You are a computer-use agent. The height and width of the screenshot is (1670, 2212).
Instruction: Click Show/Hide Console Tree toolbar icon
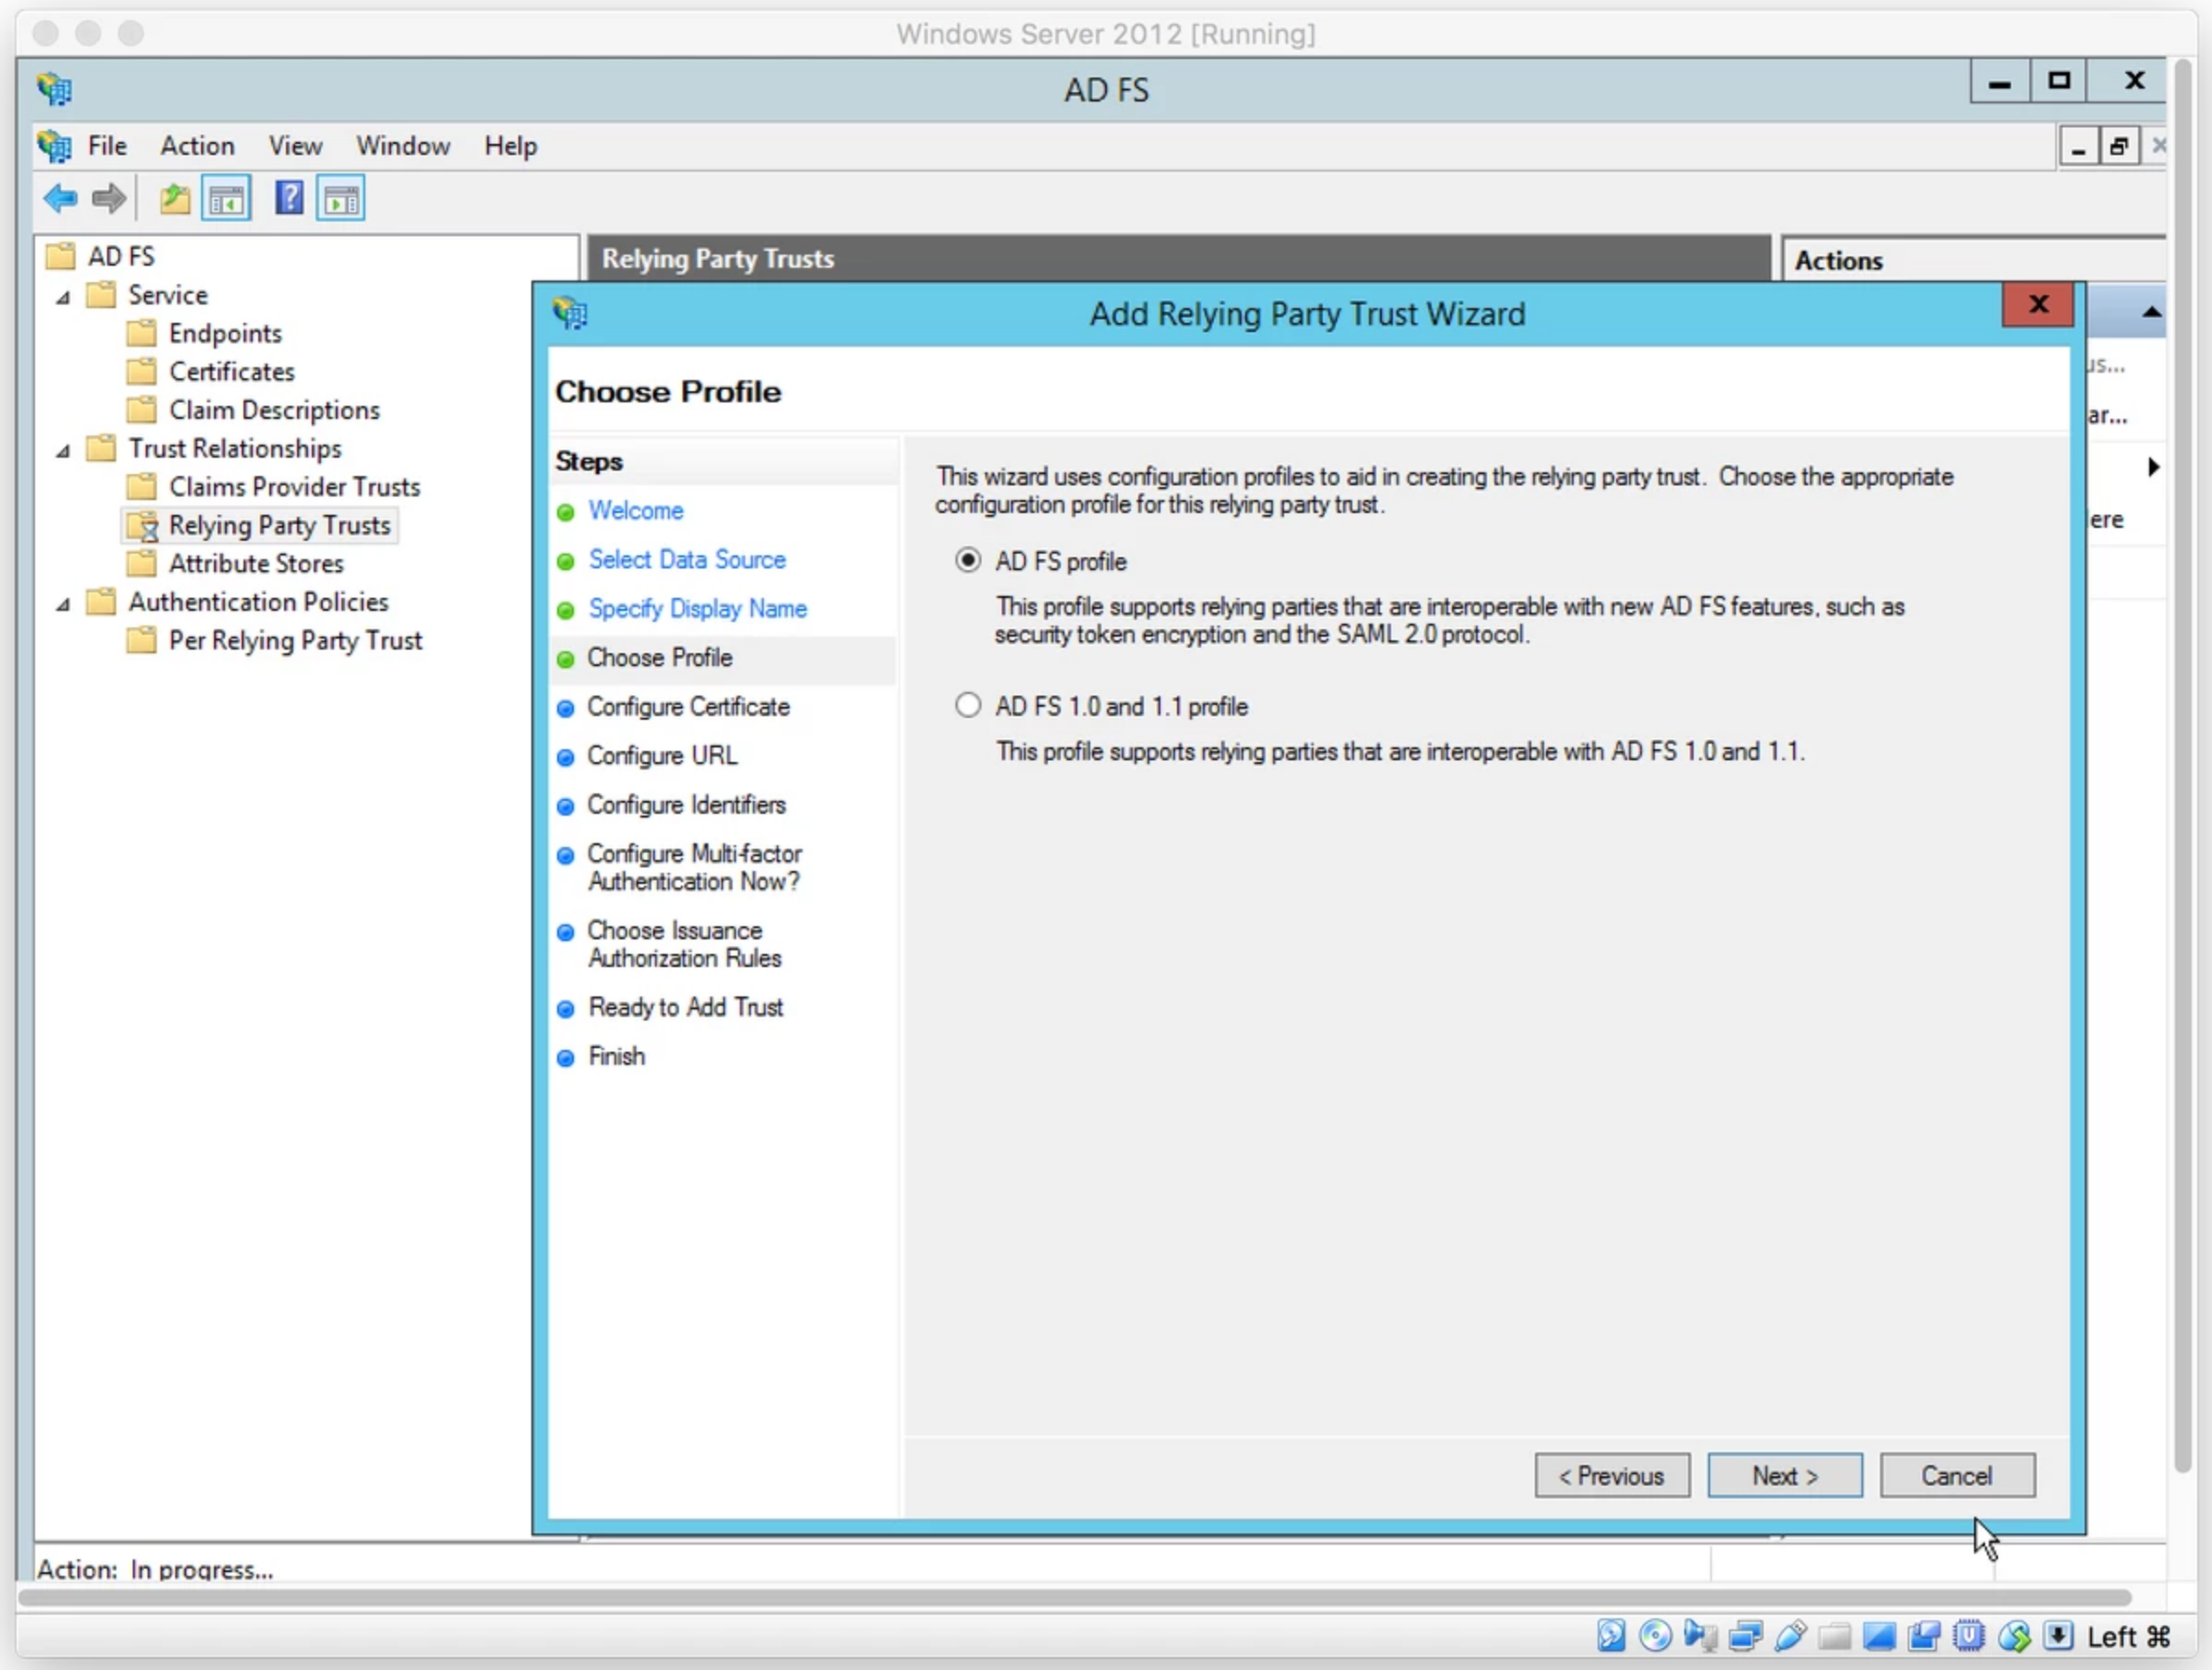pos(226,198)
